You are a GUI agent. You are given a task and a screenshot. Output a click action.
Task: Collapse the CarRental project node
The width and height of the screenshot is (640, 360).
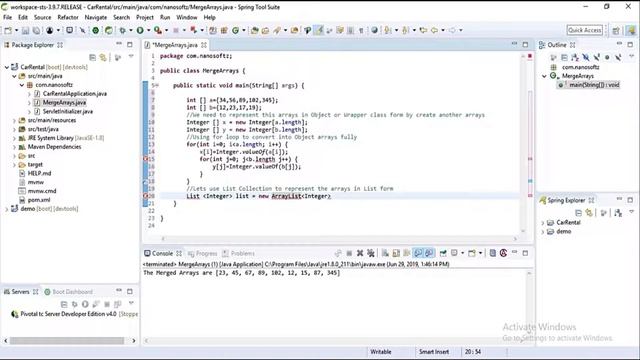(x=7, y=67)
